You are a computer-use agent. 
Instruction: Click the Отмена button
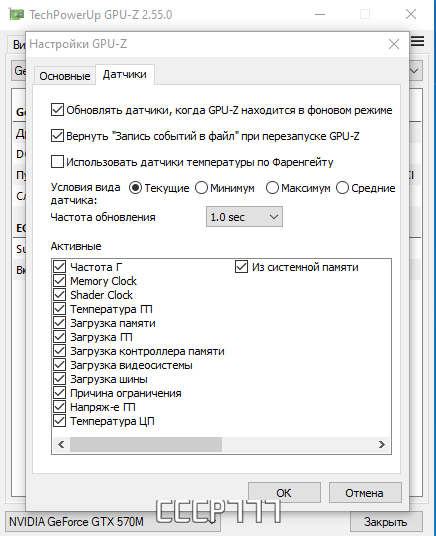pyautogui.click(x=365, y=493)
